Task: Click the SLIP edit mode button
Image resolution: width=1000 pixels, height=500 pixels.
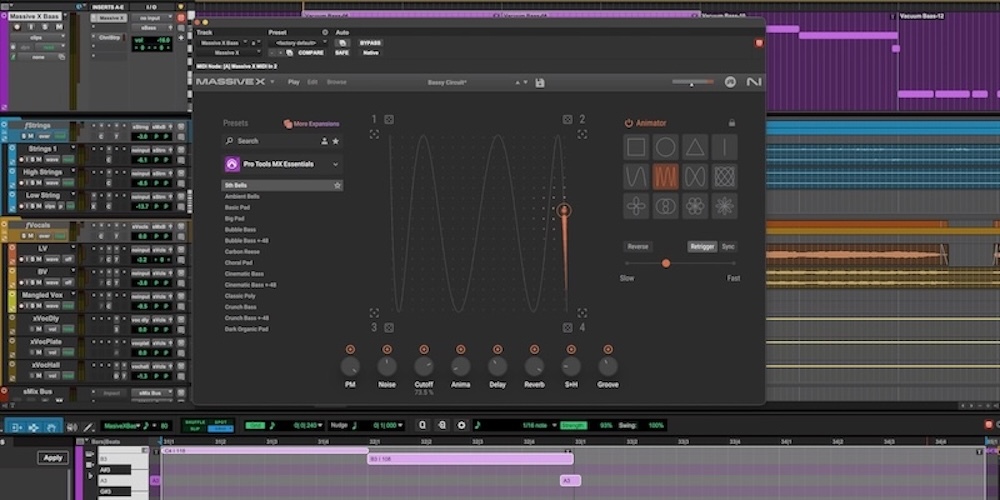Action: coord(195,429)
